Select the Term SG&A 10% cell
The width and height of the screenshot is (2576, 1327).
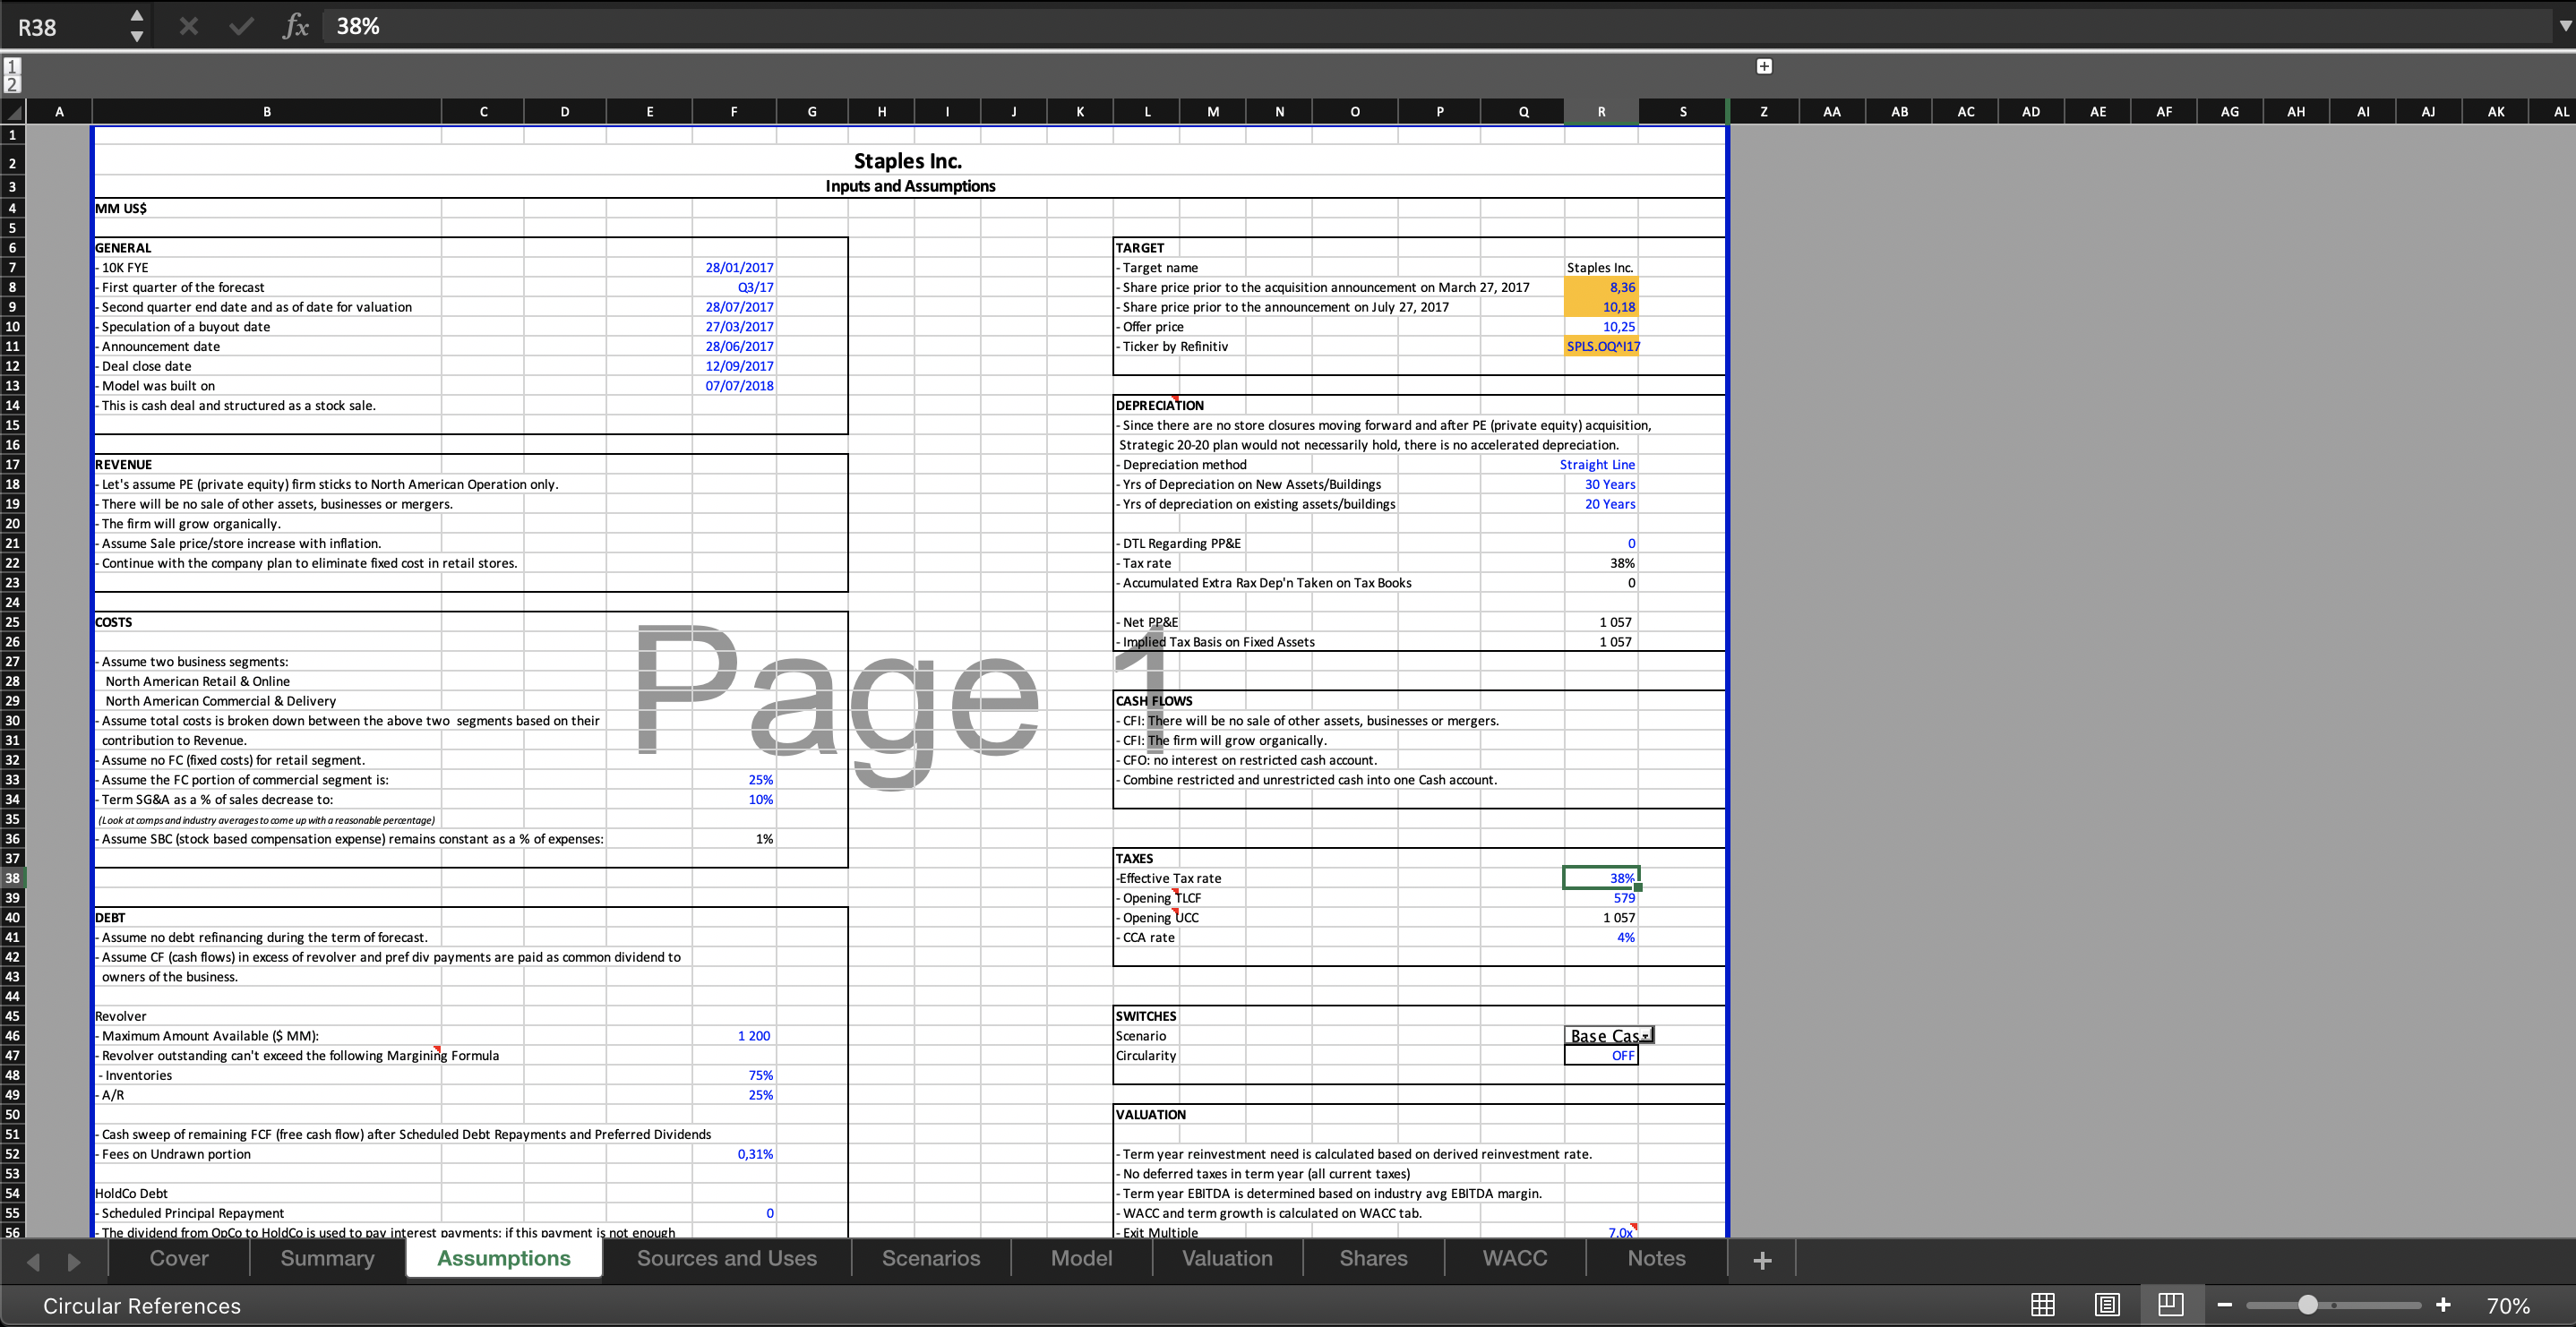coord(734,799)
